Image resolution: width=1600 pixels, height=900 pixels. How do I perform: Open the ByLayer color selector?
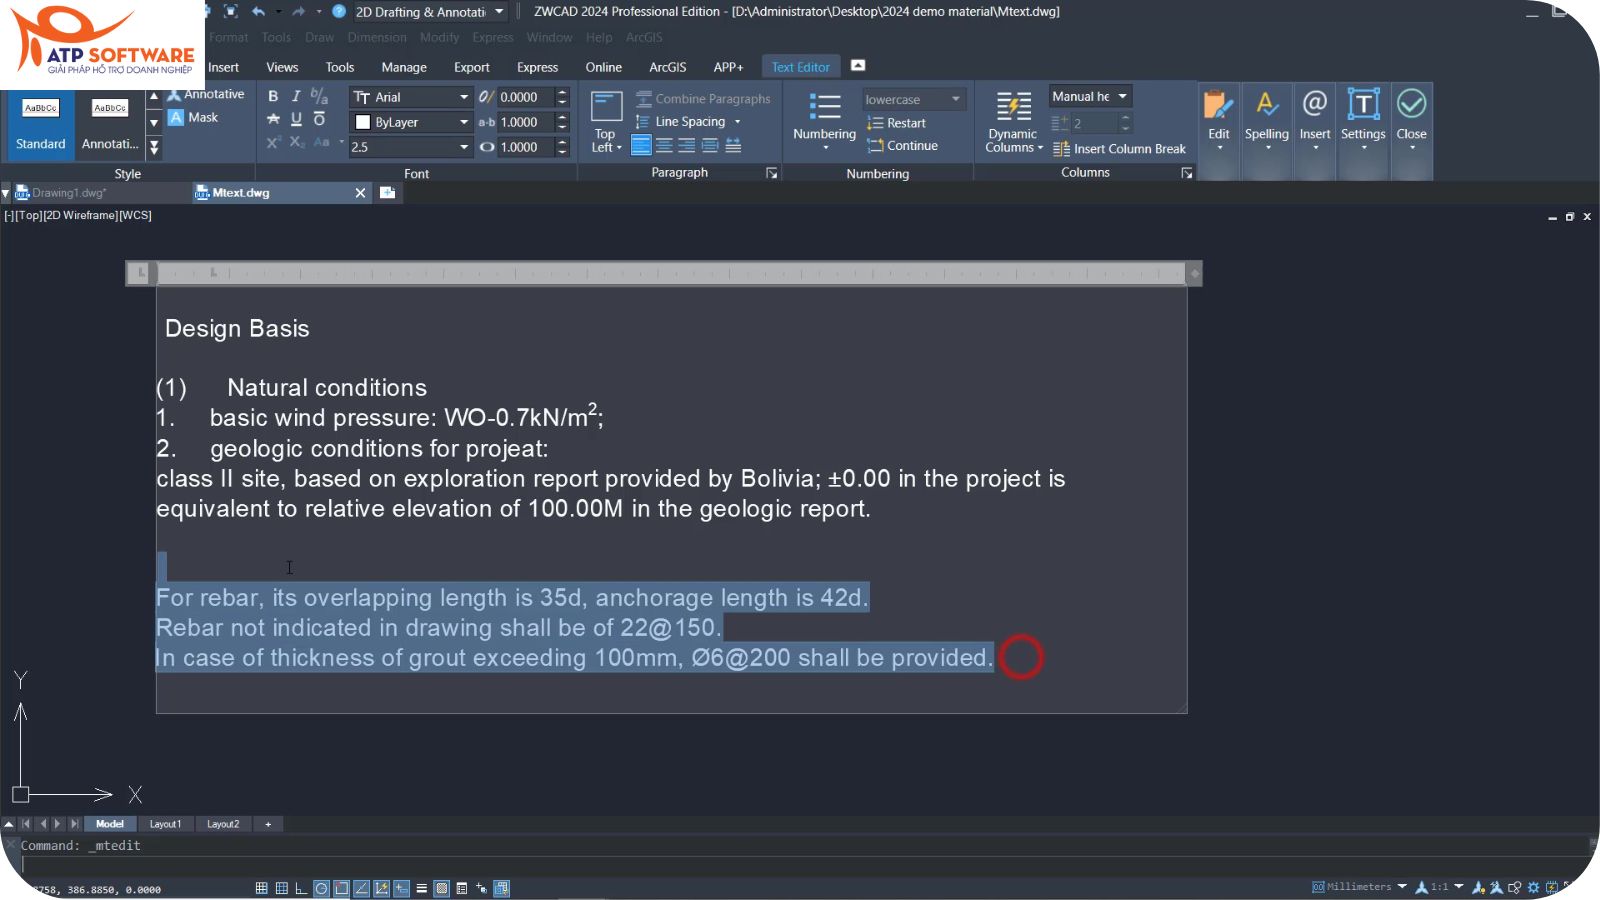click(x=411, y=122)
